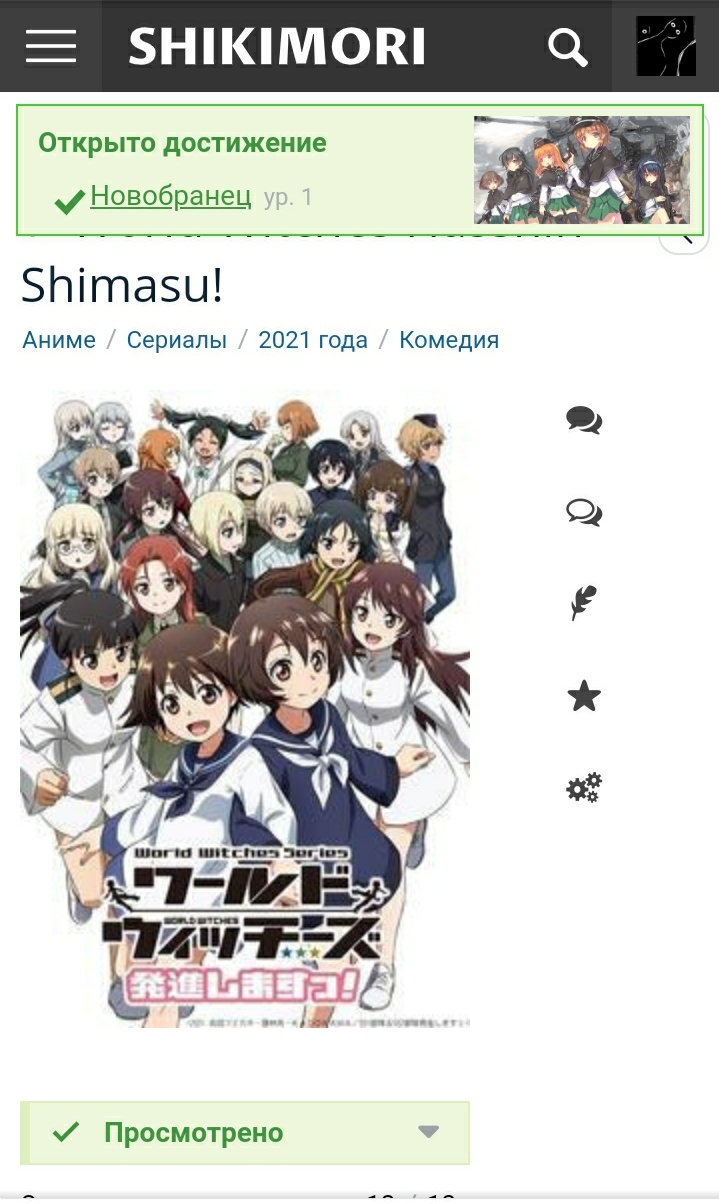Screen dimensions: 719x1204
Task: Expand the Просмотрено status dropdown arrow
Action: tap(429, 1132)
